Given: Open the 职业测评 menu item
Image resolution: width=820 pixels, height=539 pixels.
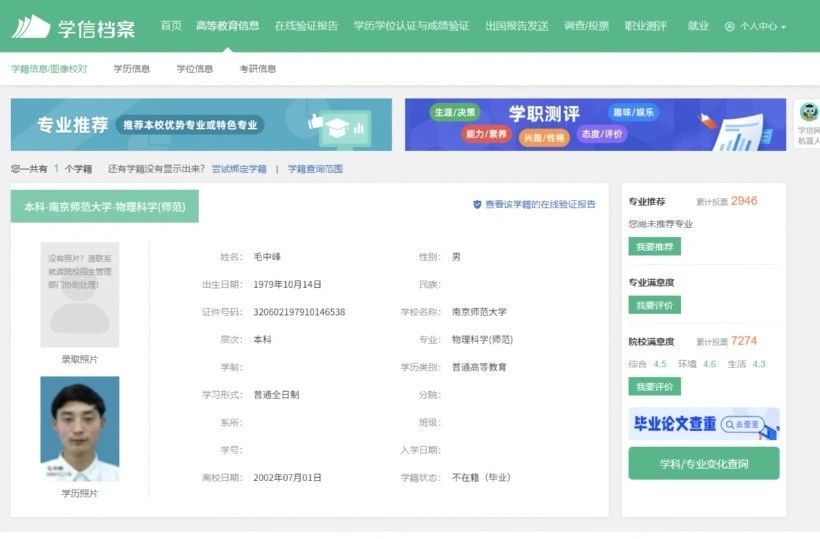Looking at the screenshot, I should [x=646, y=26].
